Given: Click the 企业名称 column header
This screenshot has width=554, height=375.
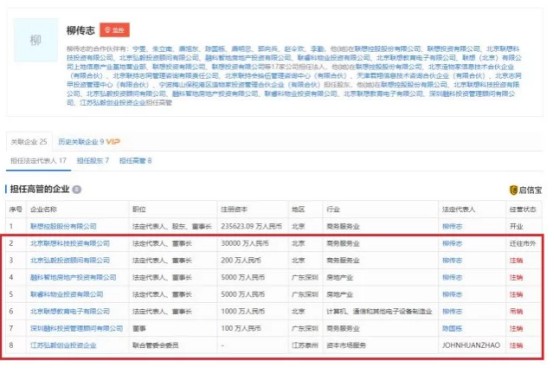Looking at the screenshot, I should (43, 209).
